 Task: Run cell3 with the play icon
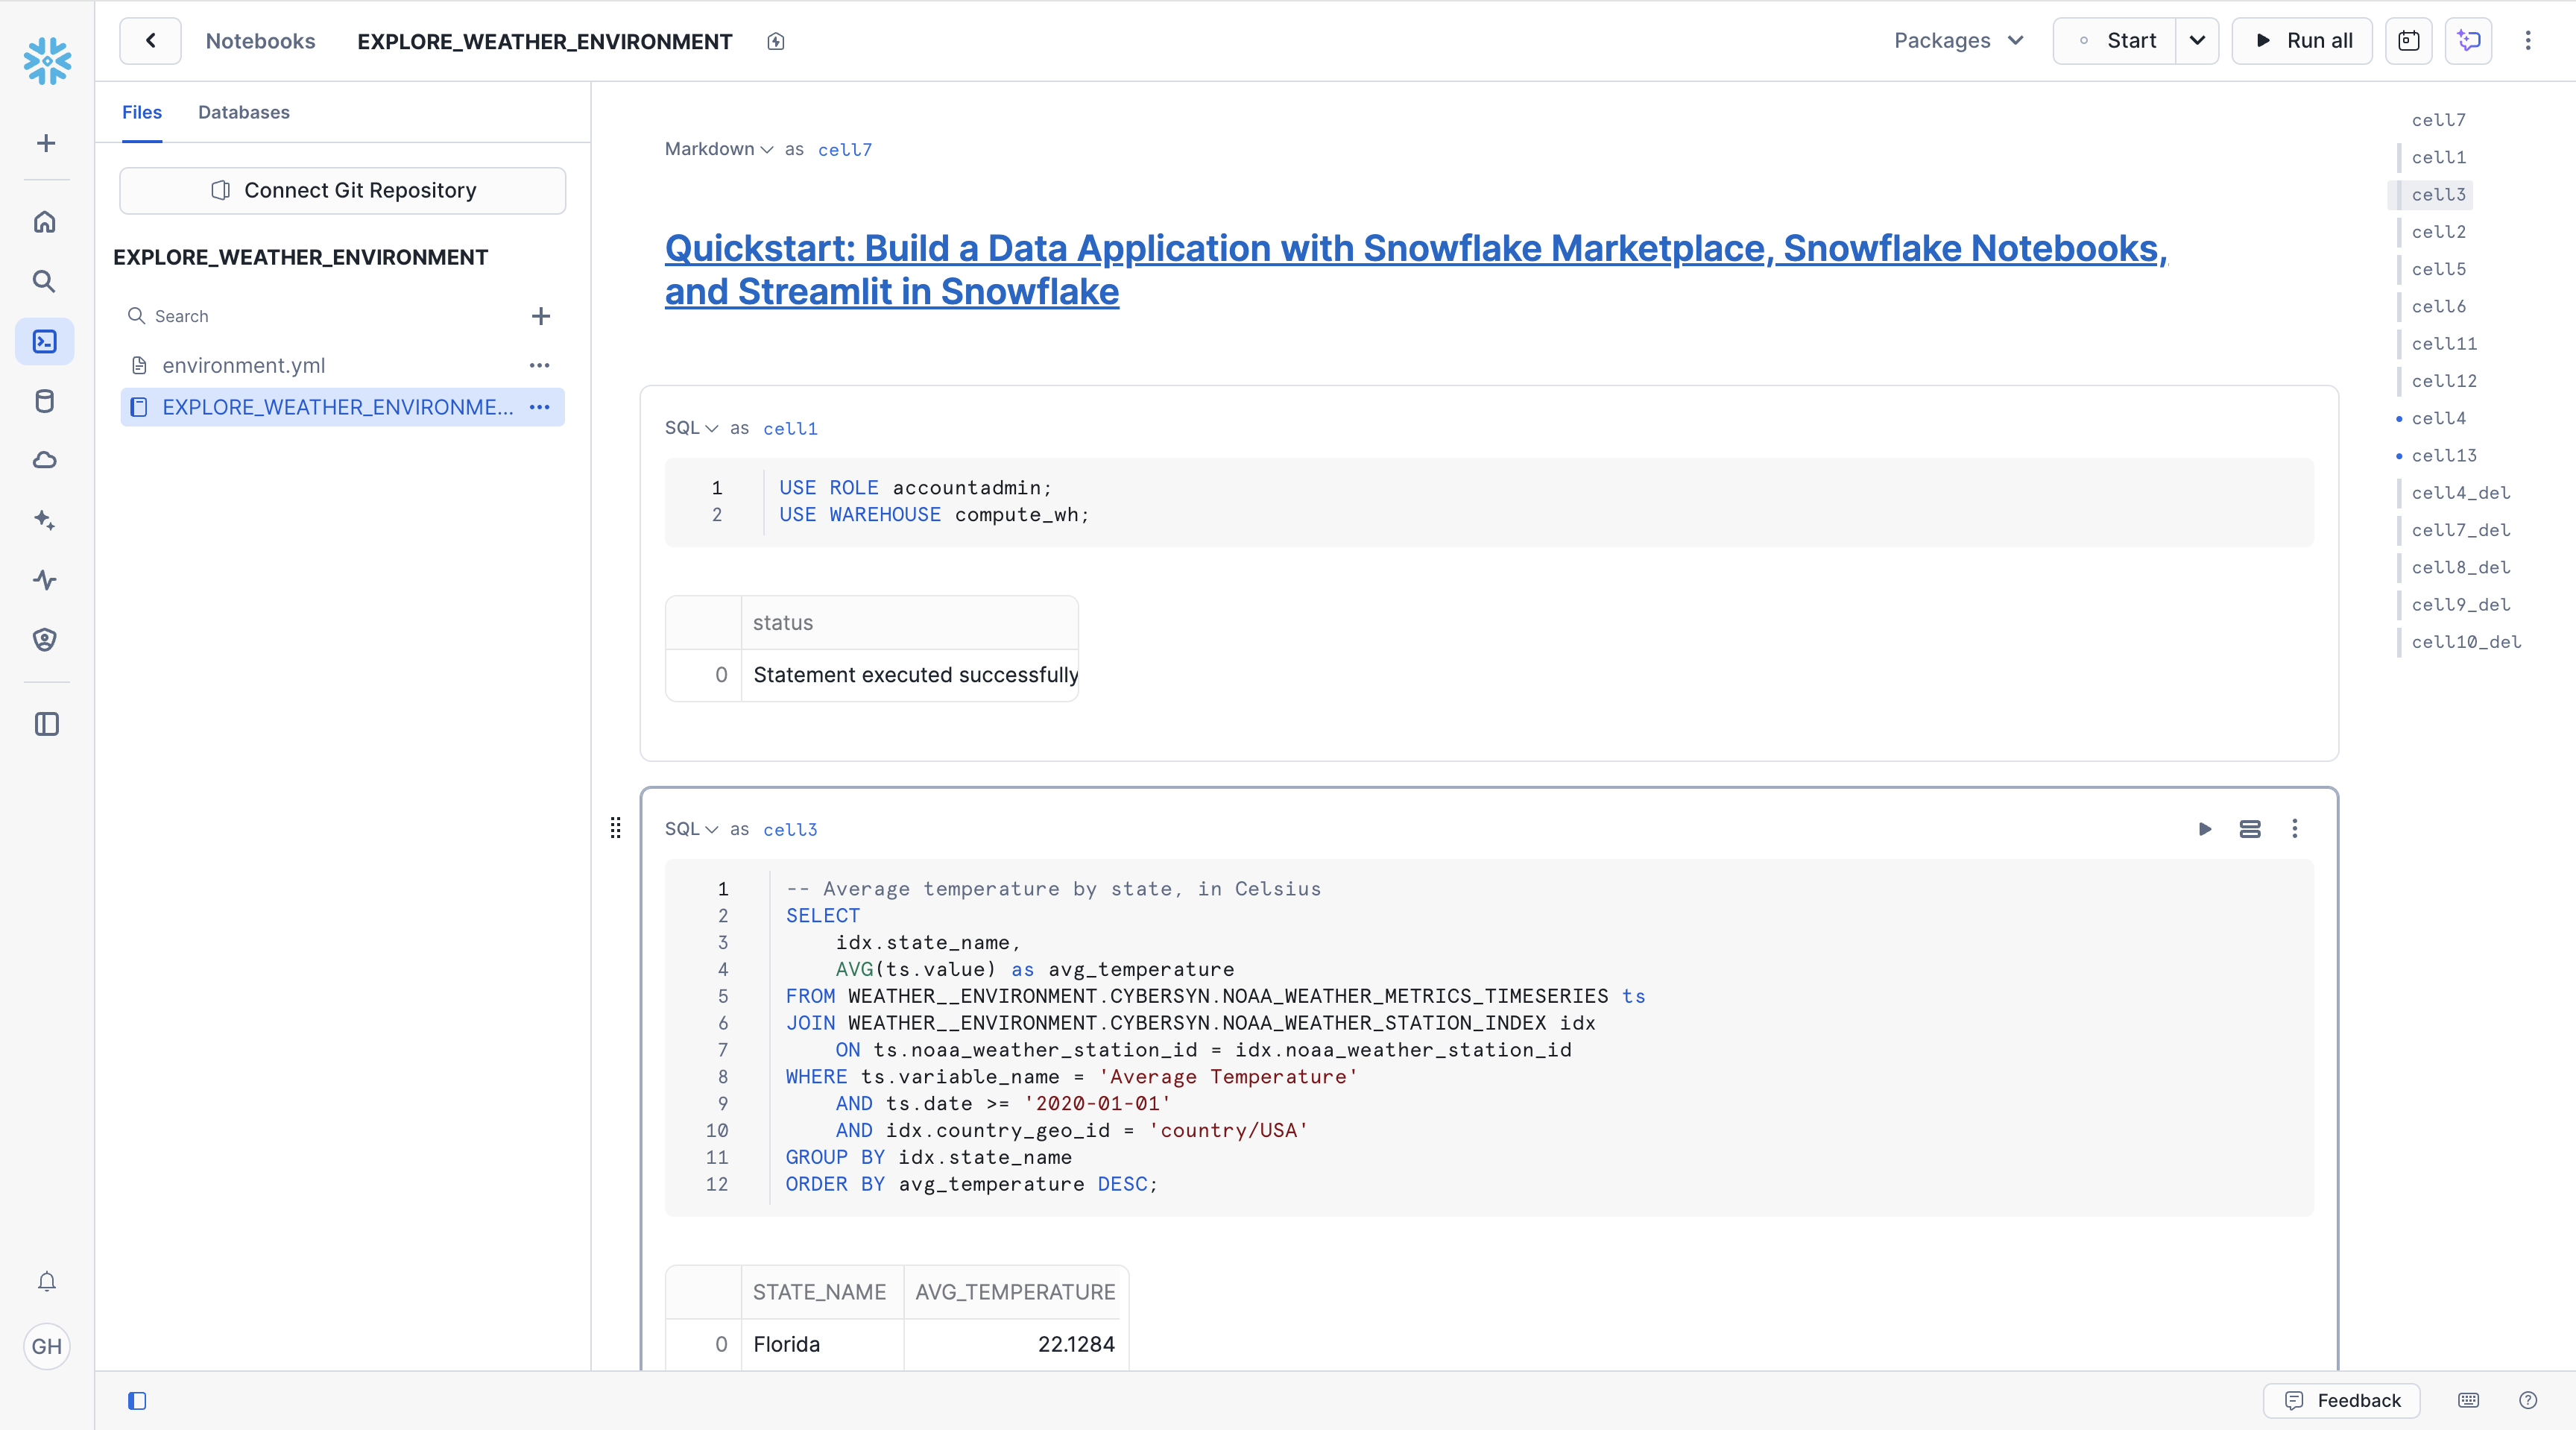point(2205,829)
